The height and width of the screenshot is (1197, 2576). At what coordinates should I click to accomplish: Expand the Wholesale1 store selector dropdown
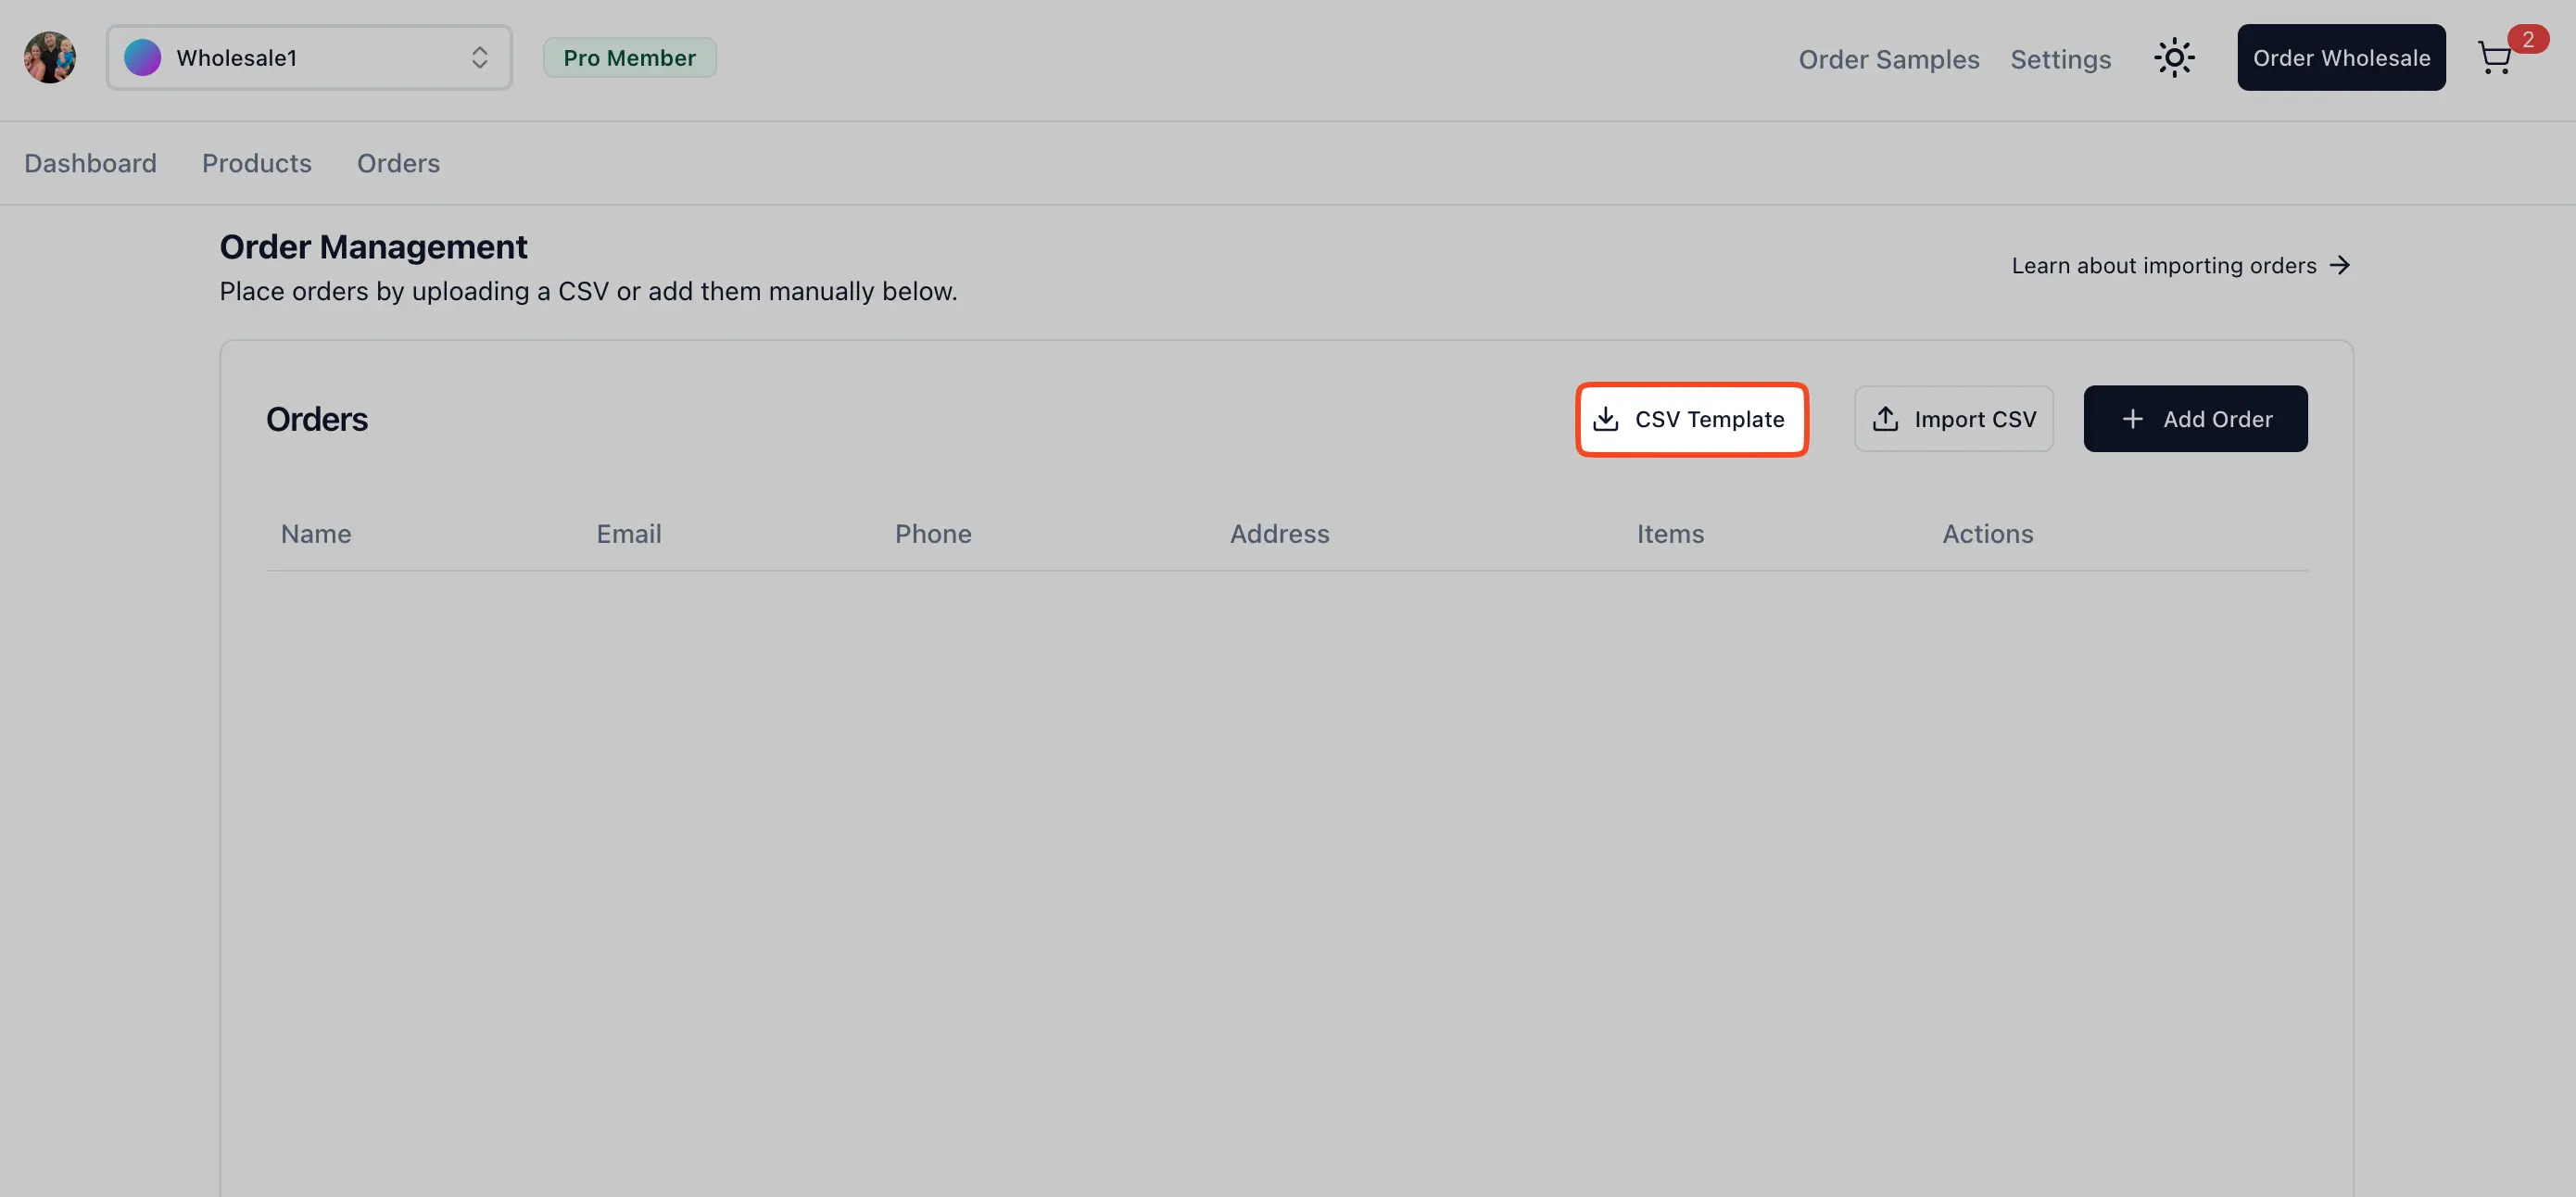pyautogui.click(x=309, y=58)
